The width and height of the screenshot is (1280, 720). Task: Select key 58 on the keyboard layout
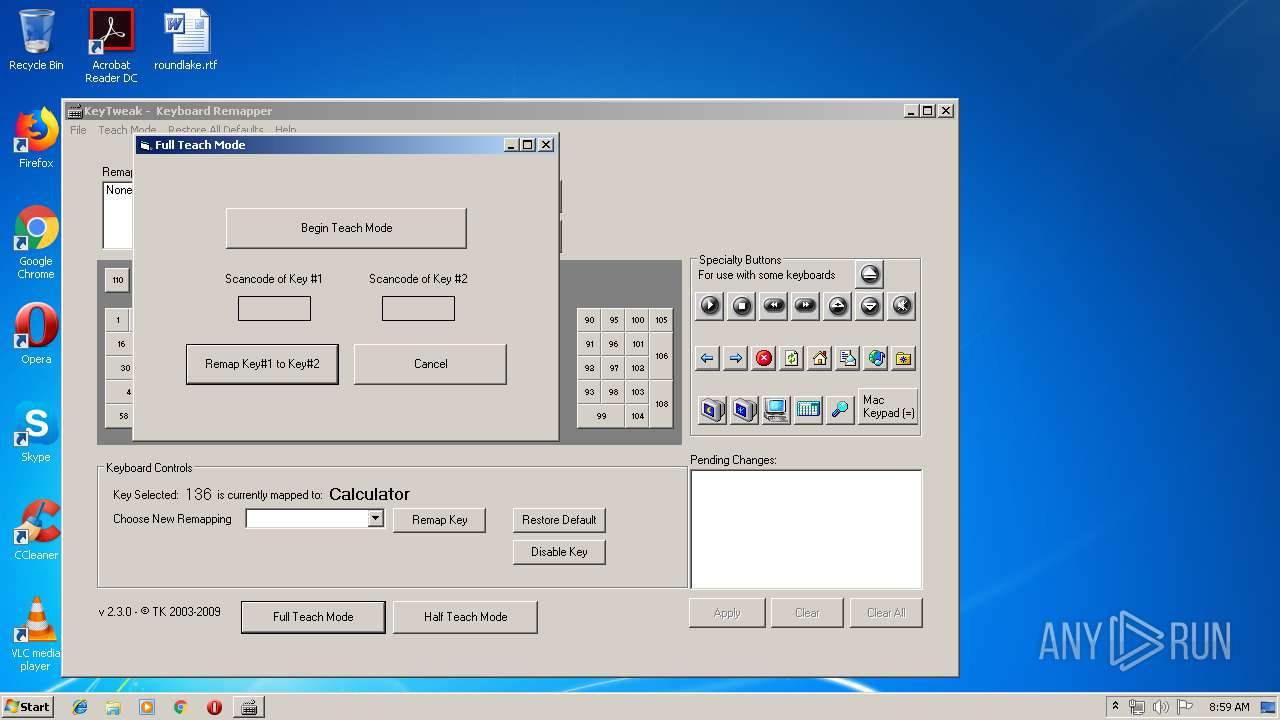[x=121, y=416]
